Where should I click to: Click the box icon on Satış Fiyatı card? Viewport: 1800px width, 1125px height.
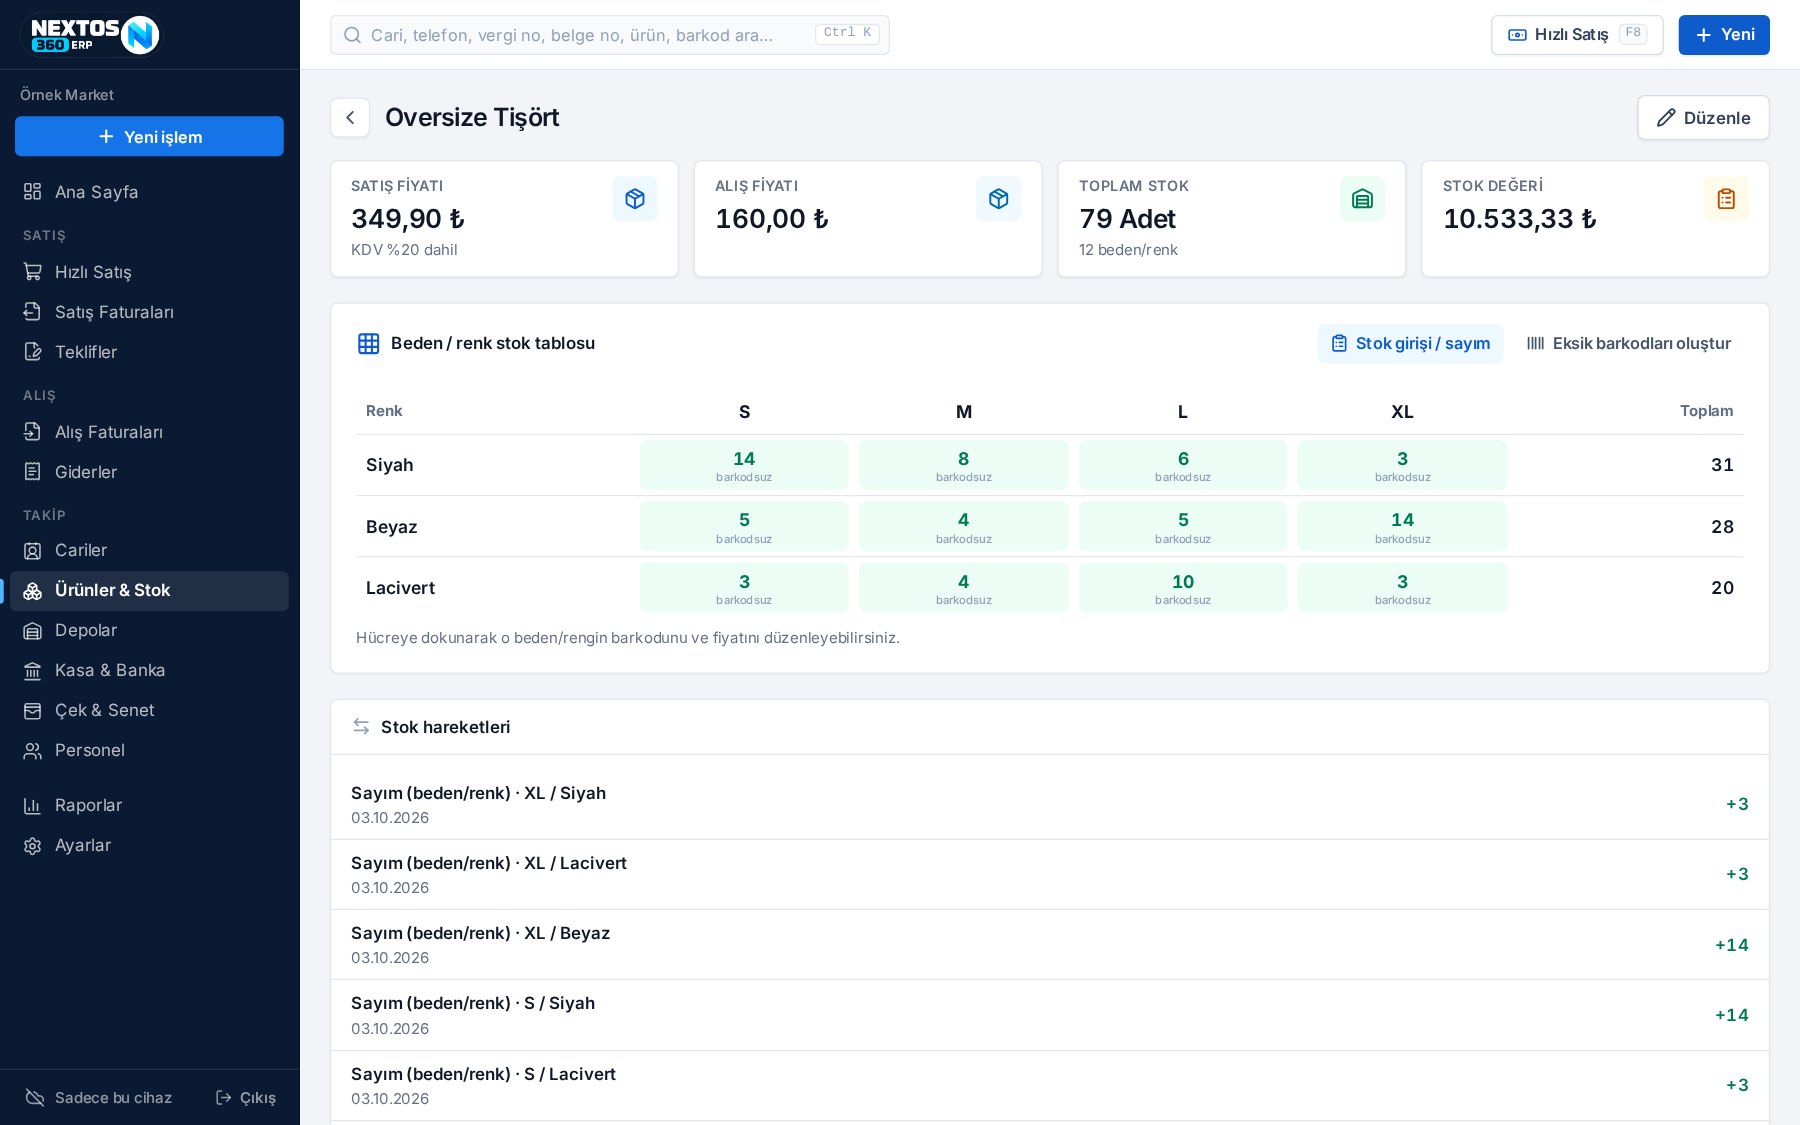[x=635, y=199]
